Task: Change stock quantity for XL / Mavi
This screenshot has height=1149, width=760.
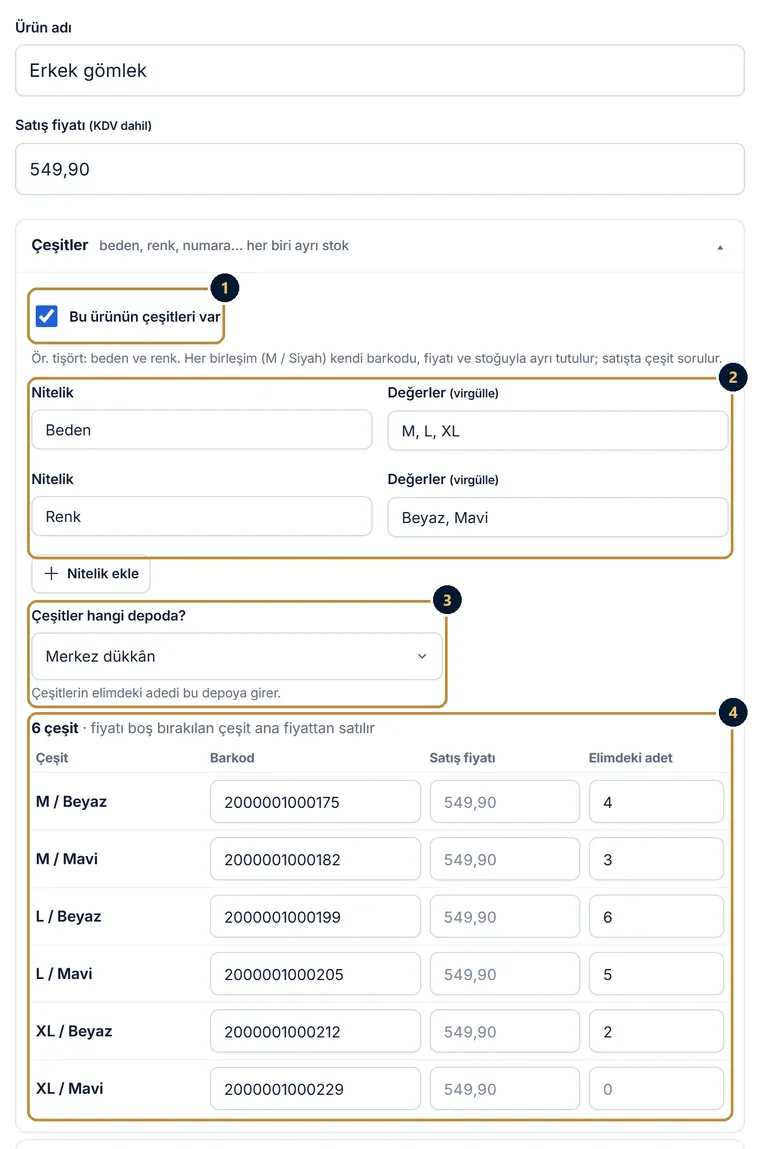Action: coord(656,1089)
